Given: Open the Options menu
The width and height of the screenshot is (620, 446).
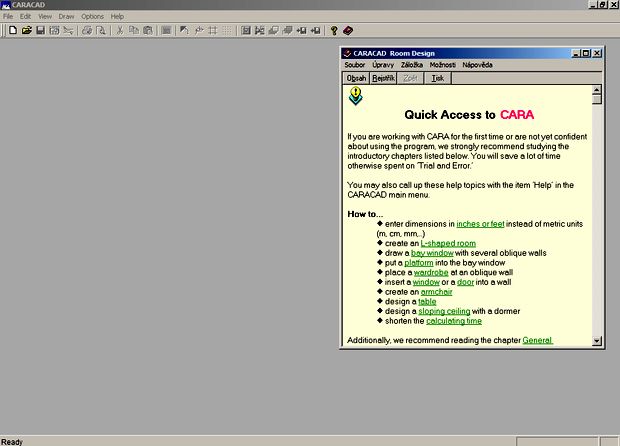Looking at the screenshot, I should pyautogui.click(x=93, y=16).
